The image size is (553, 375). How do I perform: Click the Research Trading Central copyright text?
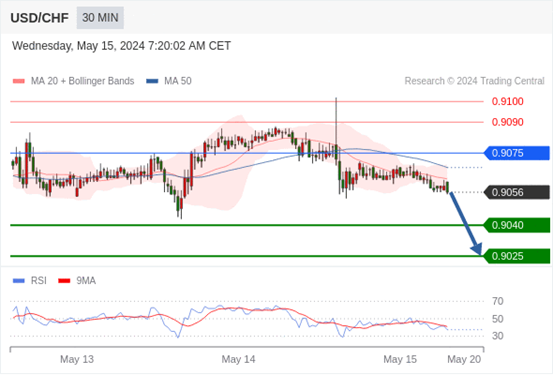click(474, 81)
